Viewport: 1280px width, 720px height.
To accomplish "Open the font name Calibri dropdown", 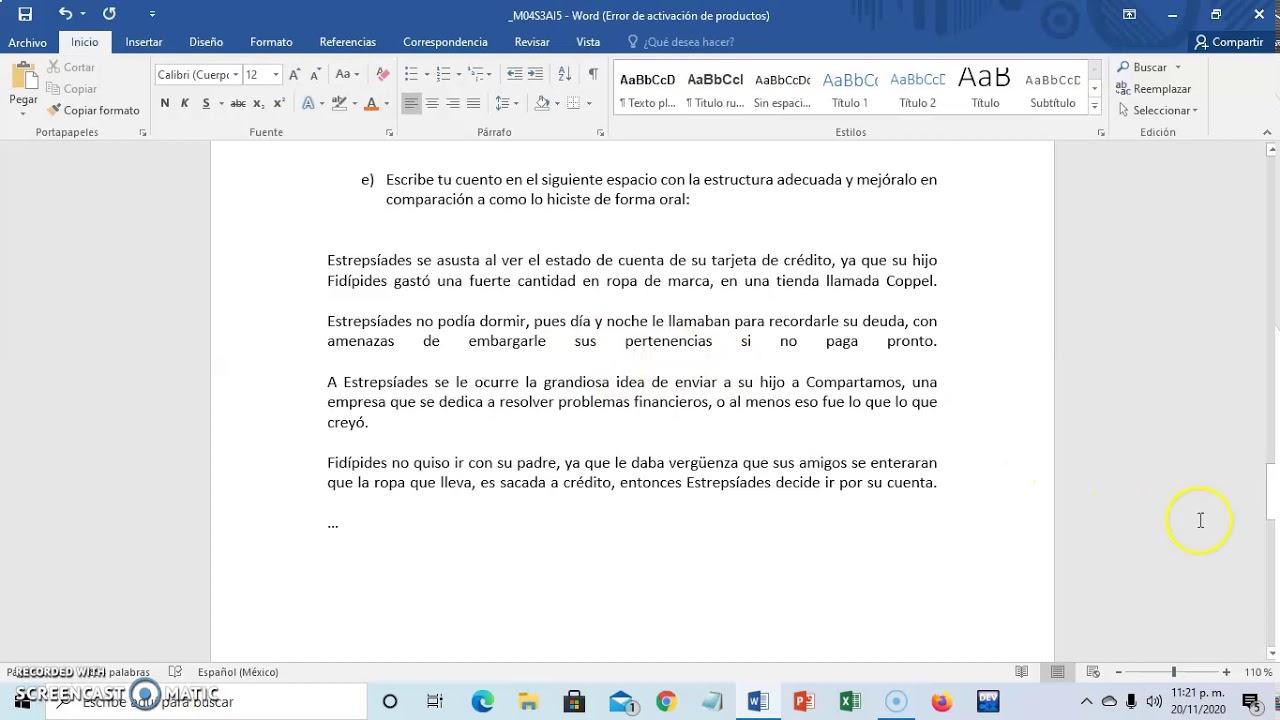I will 236,75.
